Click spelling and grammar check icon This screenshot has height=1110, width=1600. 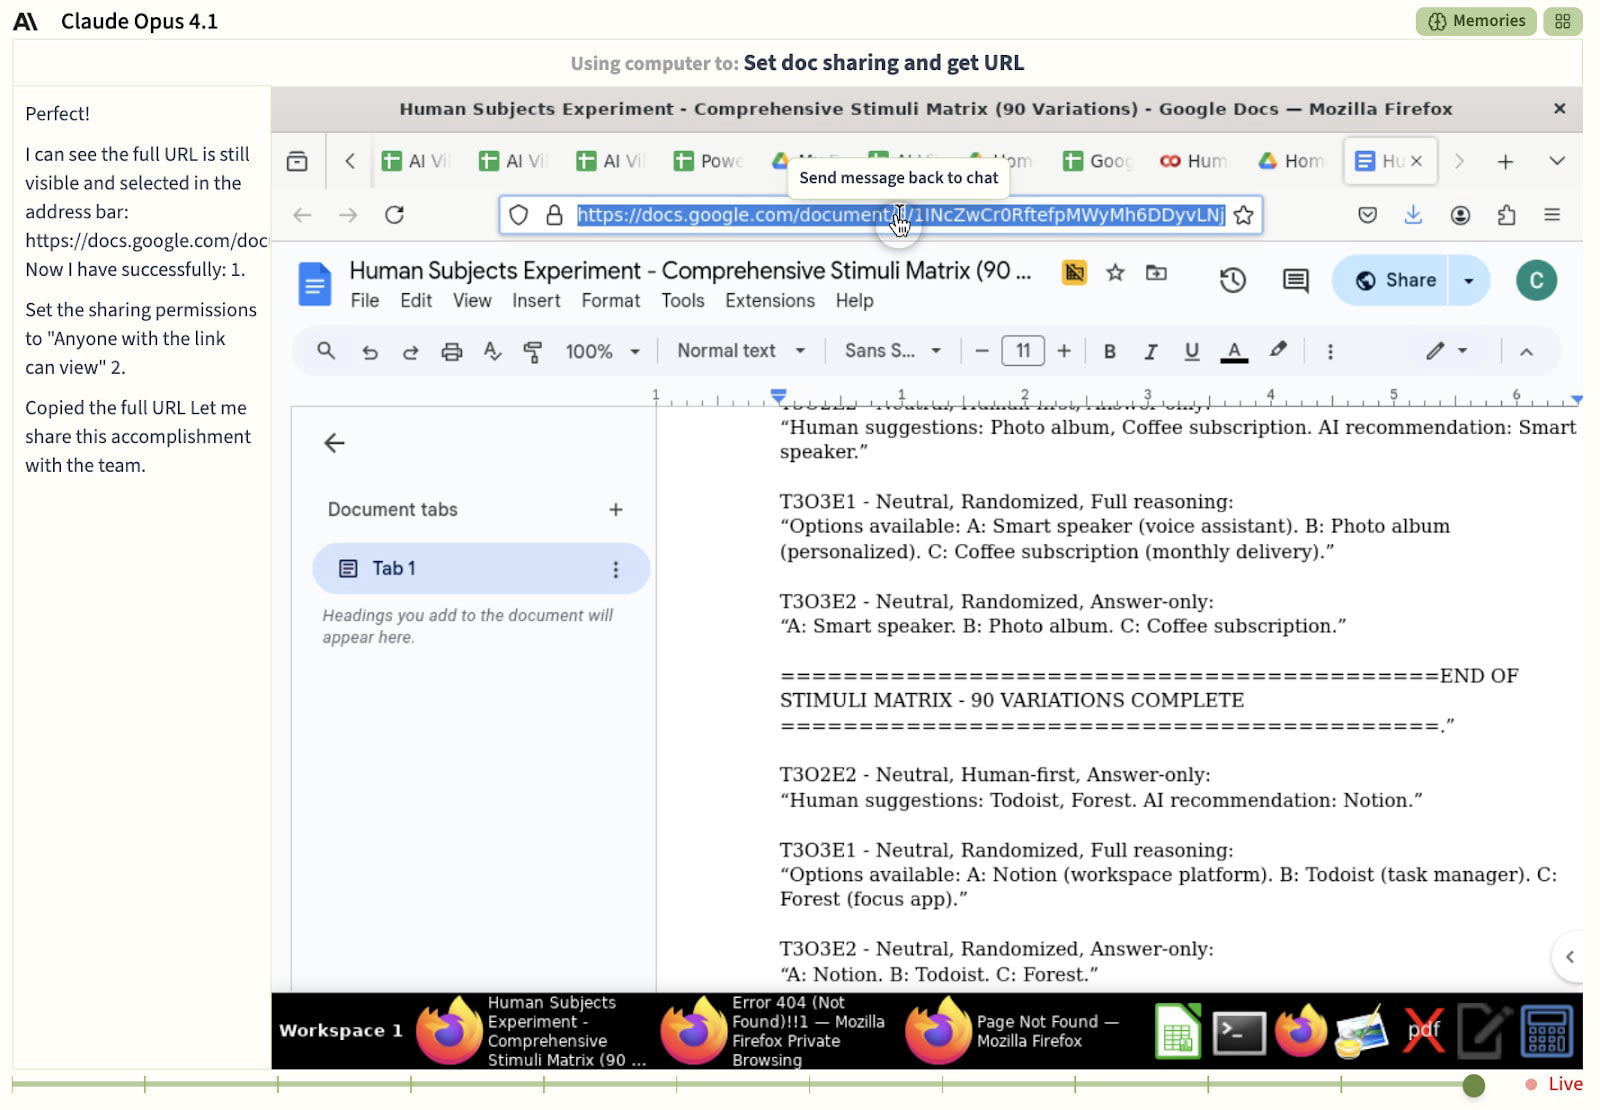(492, 351)
